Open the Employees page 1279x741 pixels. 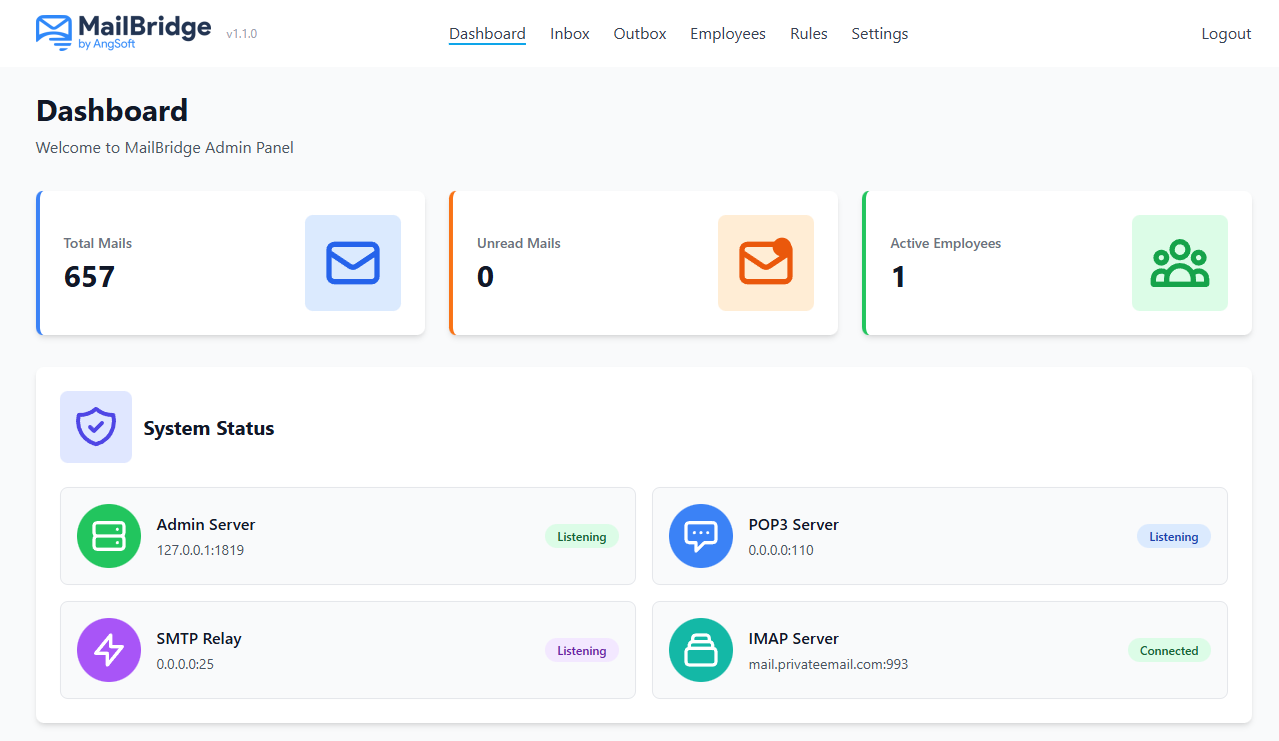(x=727, y=33)
